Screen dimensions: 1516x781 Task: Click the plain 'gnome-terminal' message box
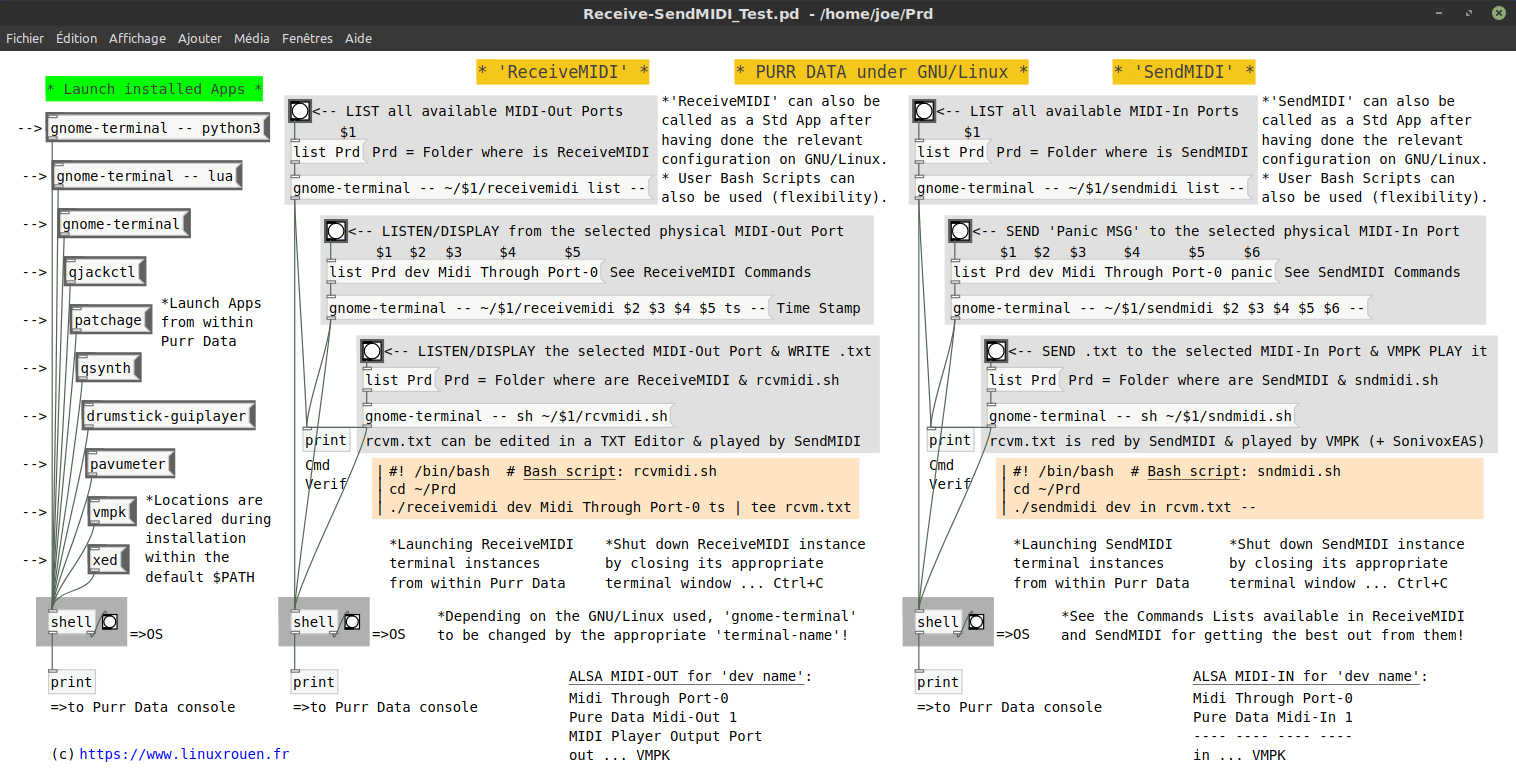124,225
